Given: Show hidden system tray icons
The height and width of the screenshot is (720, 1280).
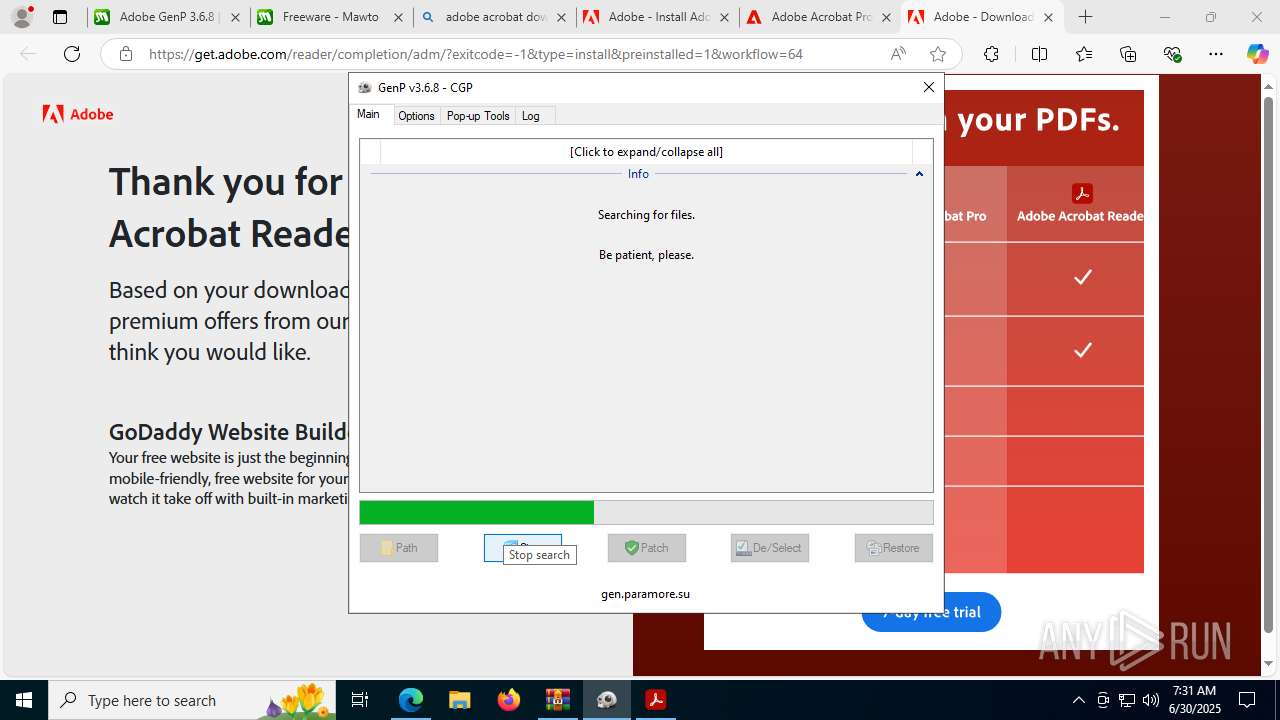Looking at the screenshot, I should coord(1078,700).
